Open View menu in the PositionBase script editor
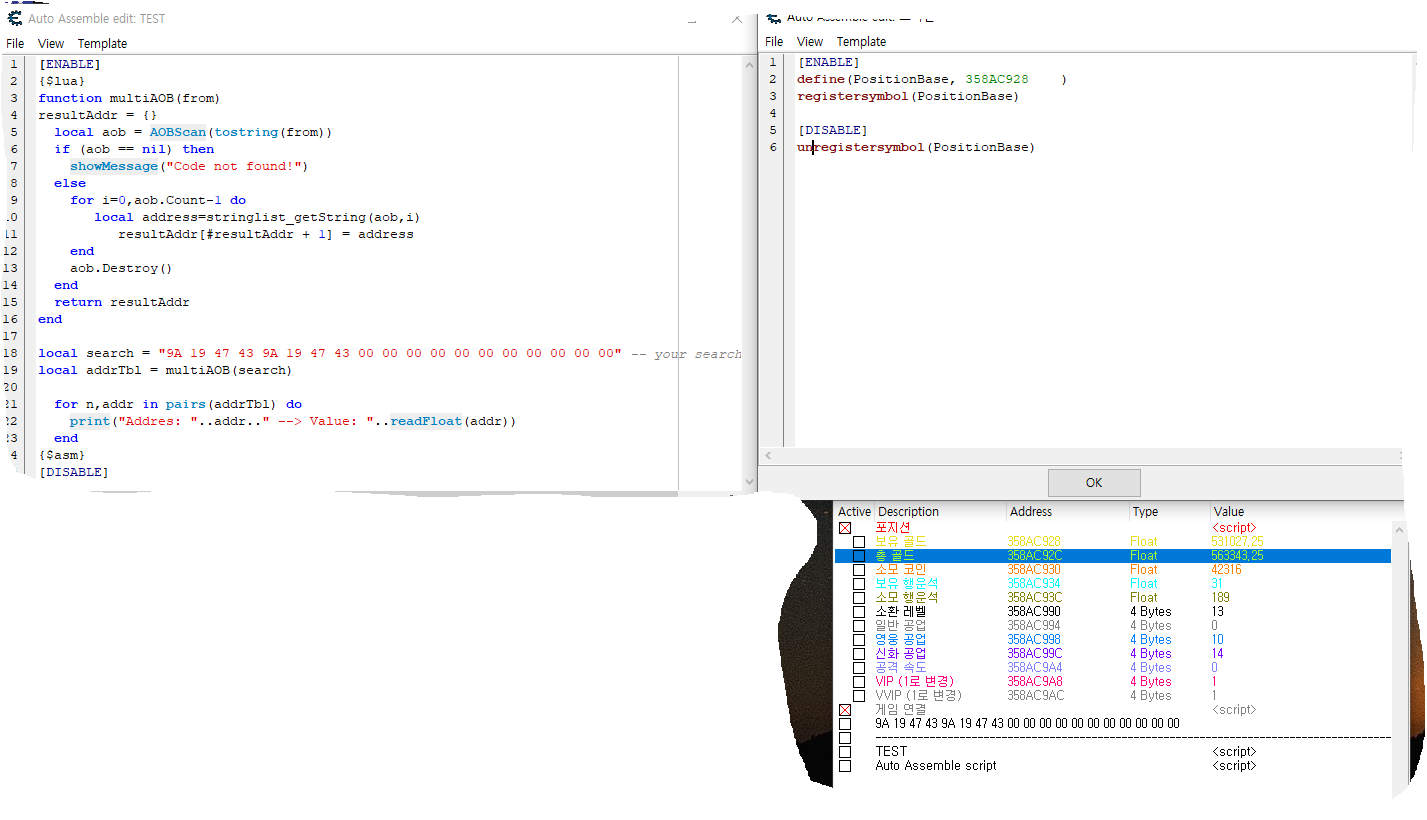The width and height of the screenshot is (1427, 820). 810,42
